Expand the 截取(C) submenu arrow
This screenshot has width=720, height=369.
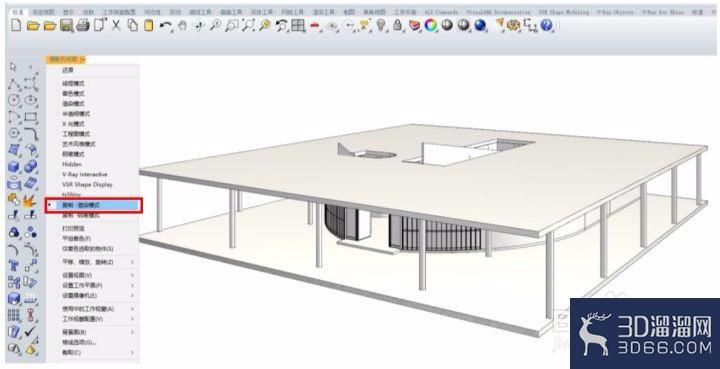(x=133, y=352)
